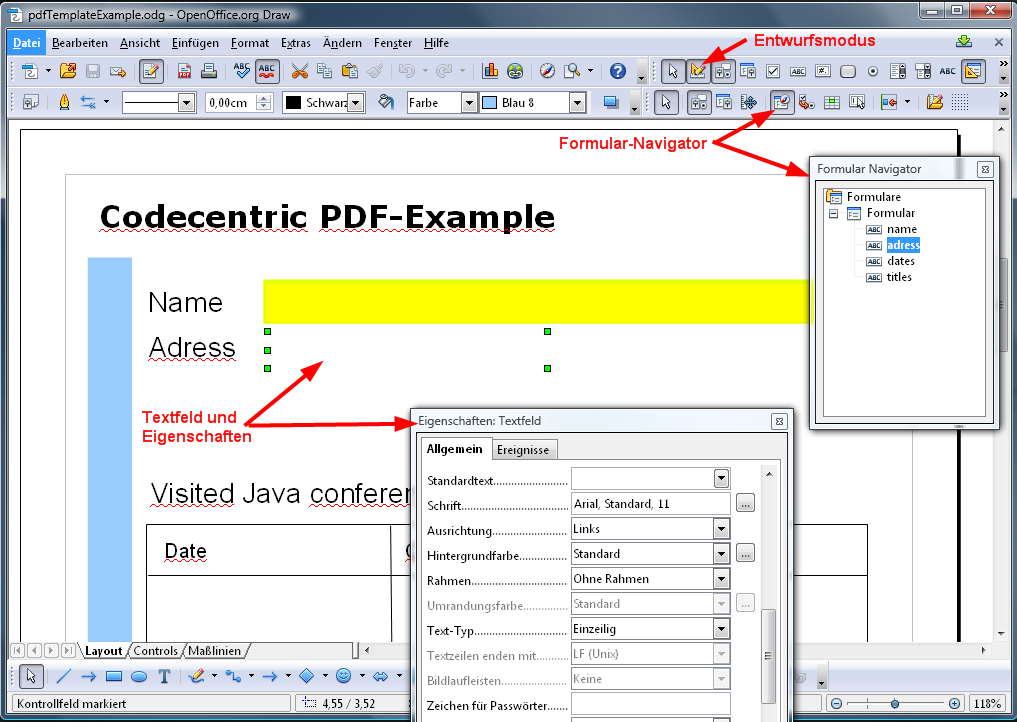The width and height of the screenshot is (1017, 722).
Task: Collapse the Formular node in Formular Navigator
Action: pyautogui.click(x=834, y=213)
